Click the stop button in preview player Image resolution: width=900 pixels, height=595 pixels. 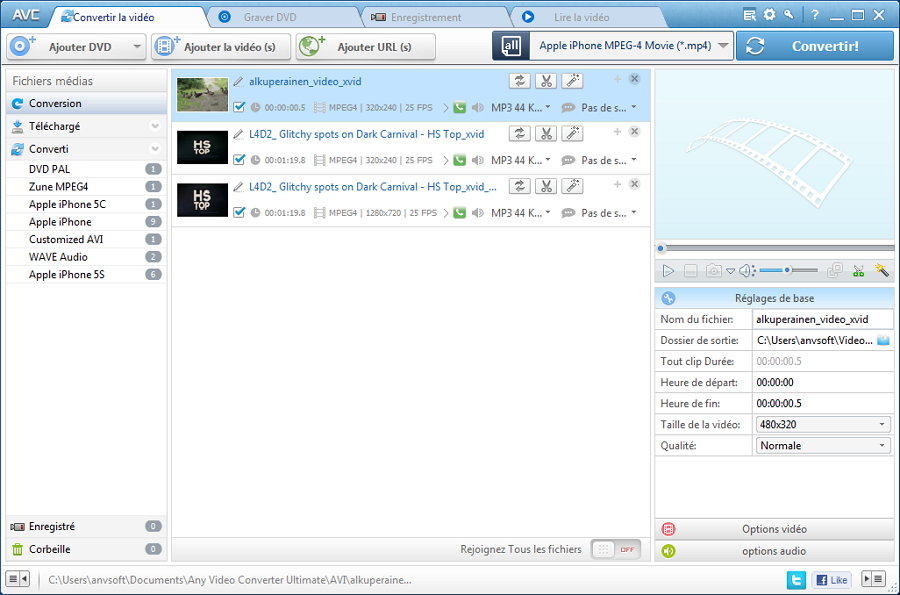(690, 271)
